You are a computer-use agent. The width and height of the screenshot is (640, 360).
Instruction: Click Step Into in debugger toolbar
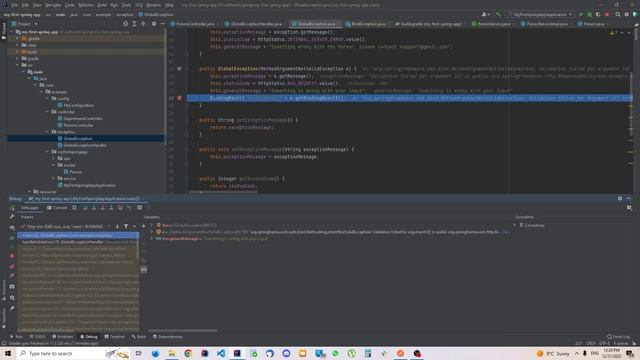[94, 208]
